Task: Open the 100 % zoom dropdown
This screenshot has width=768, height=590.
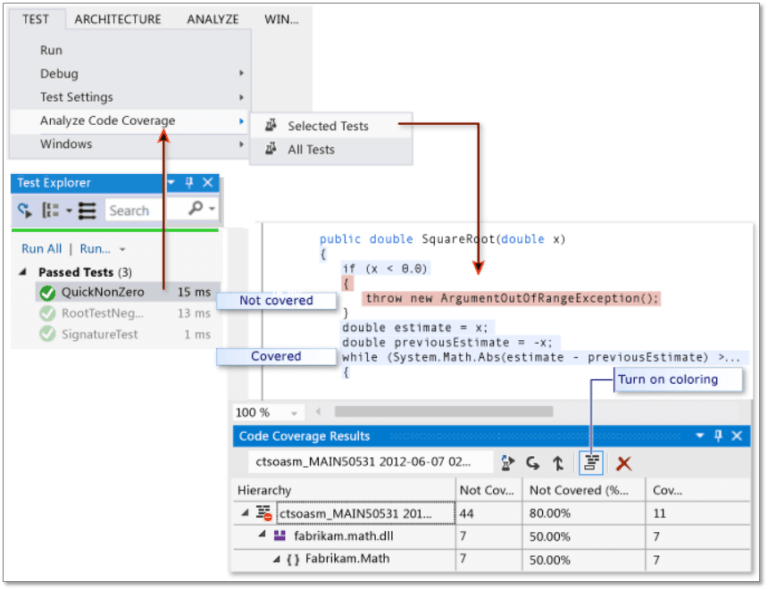Action: coord(294,413)
